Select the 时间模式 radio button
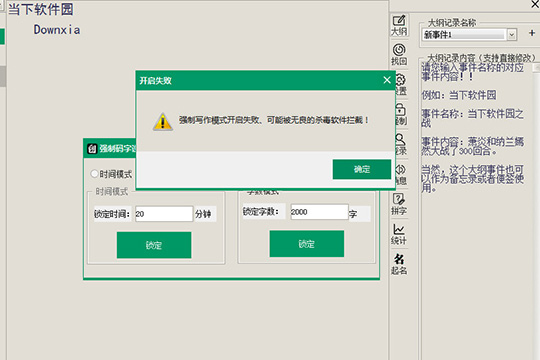Viewport: 540px width, 360px height. pyautogui.click(x=94, y=174)
